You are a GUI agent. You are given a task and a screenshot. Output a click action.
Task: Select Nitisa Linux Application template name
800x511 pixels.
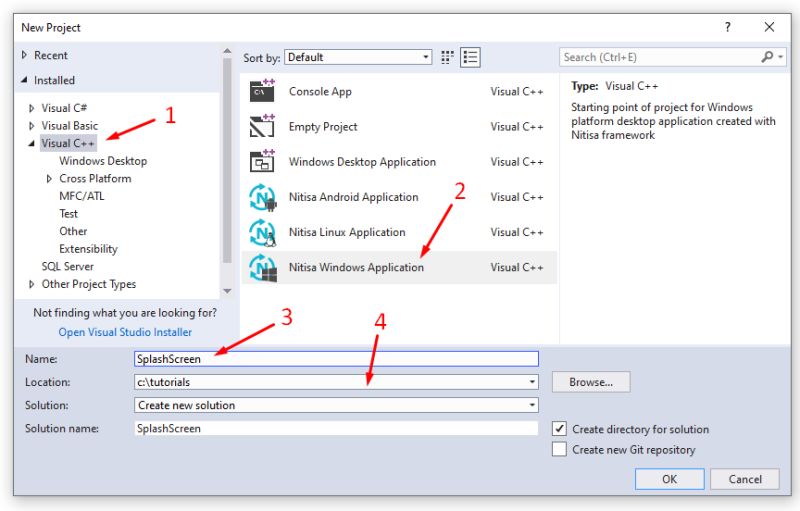click(347, 232)
